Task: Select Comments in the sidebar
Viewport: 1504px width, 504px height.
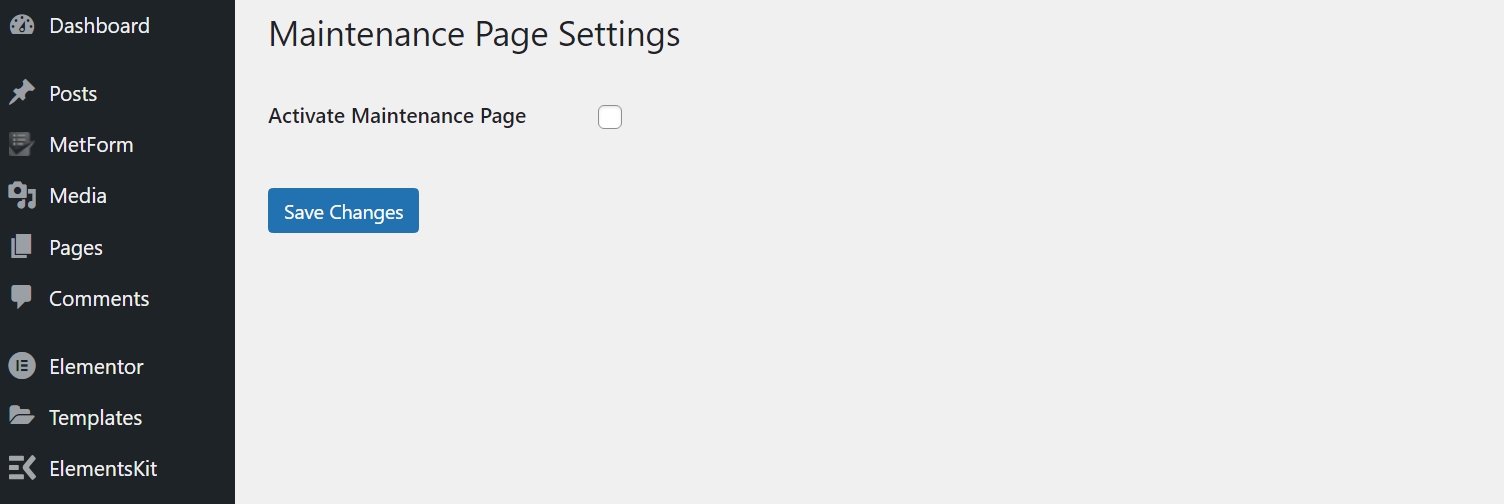Action: [x=99, y=298]
